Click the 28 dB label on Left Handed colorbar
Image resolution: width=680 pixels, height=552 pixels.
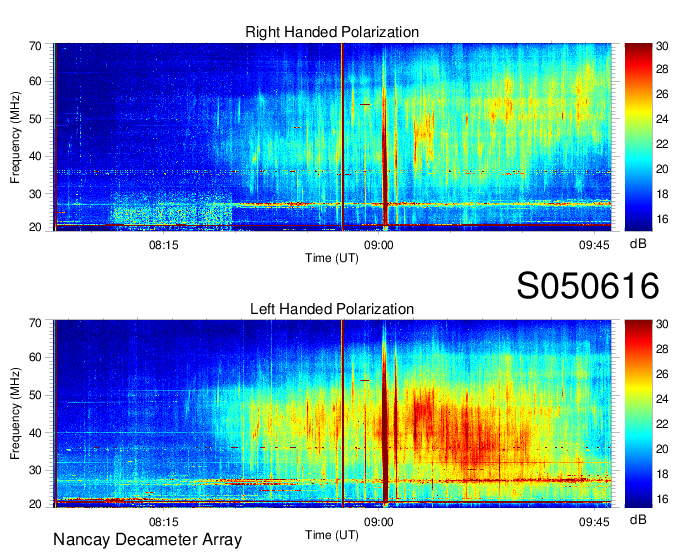(x=662, y=349)
